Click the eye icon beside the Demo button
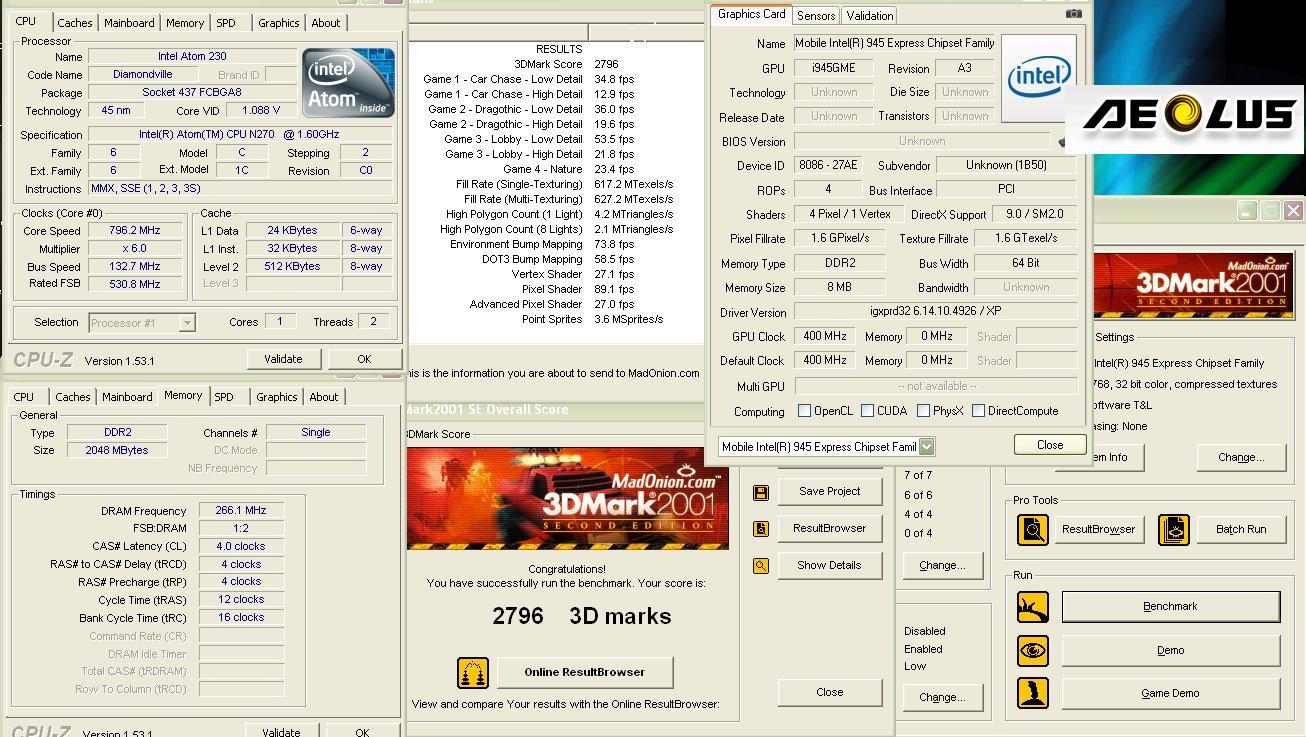The height and width of the screenshot is (737, 1306). (1033, 650)
